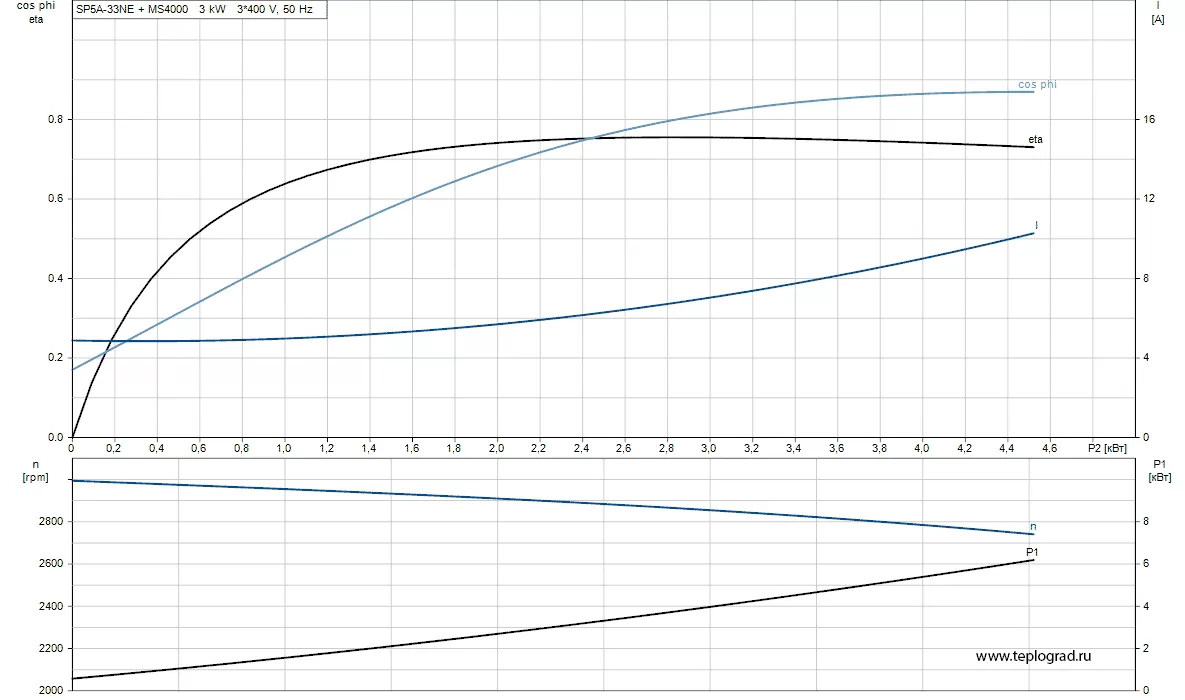Click the 'cos phi eta' axis title at top left
The width and height of the screenshot is (1185, 700).
pos(36,12)
